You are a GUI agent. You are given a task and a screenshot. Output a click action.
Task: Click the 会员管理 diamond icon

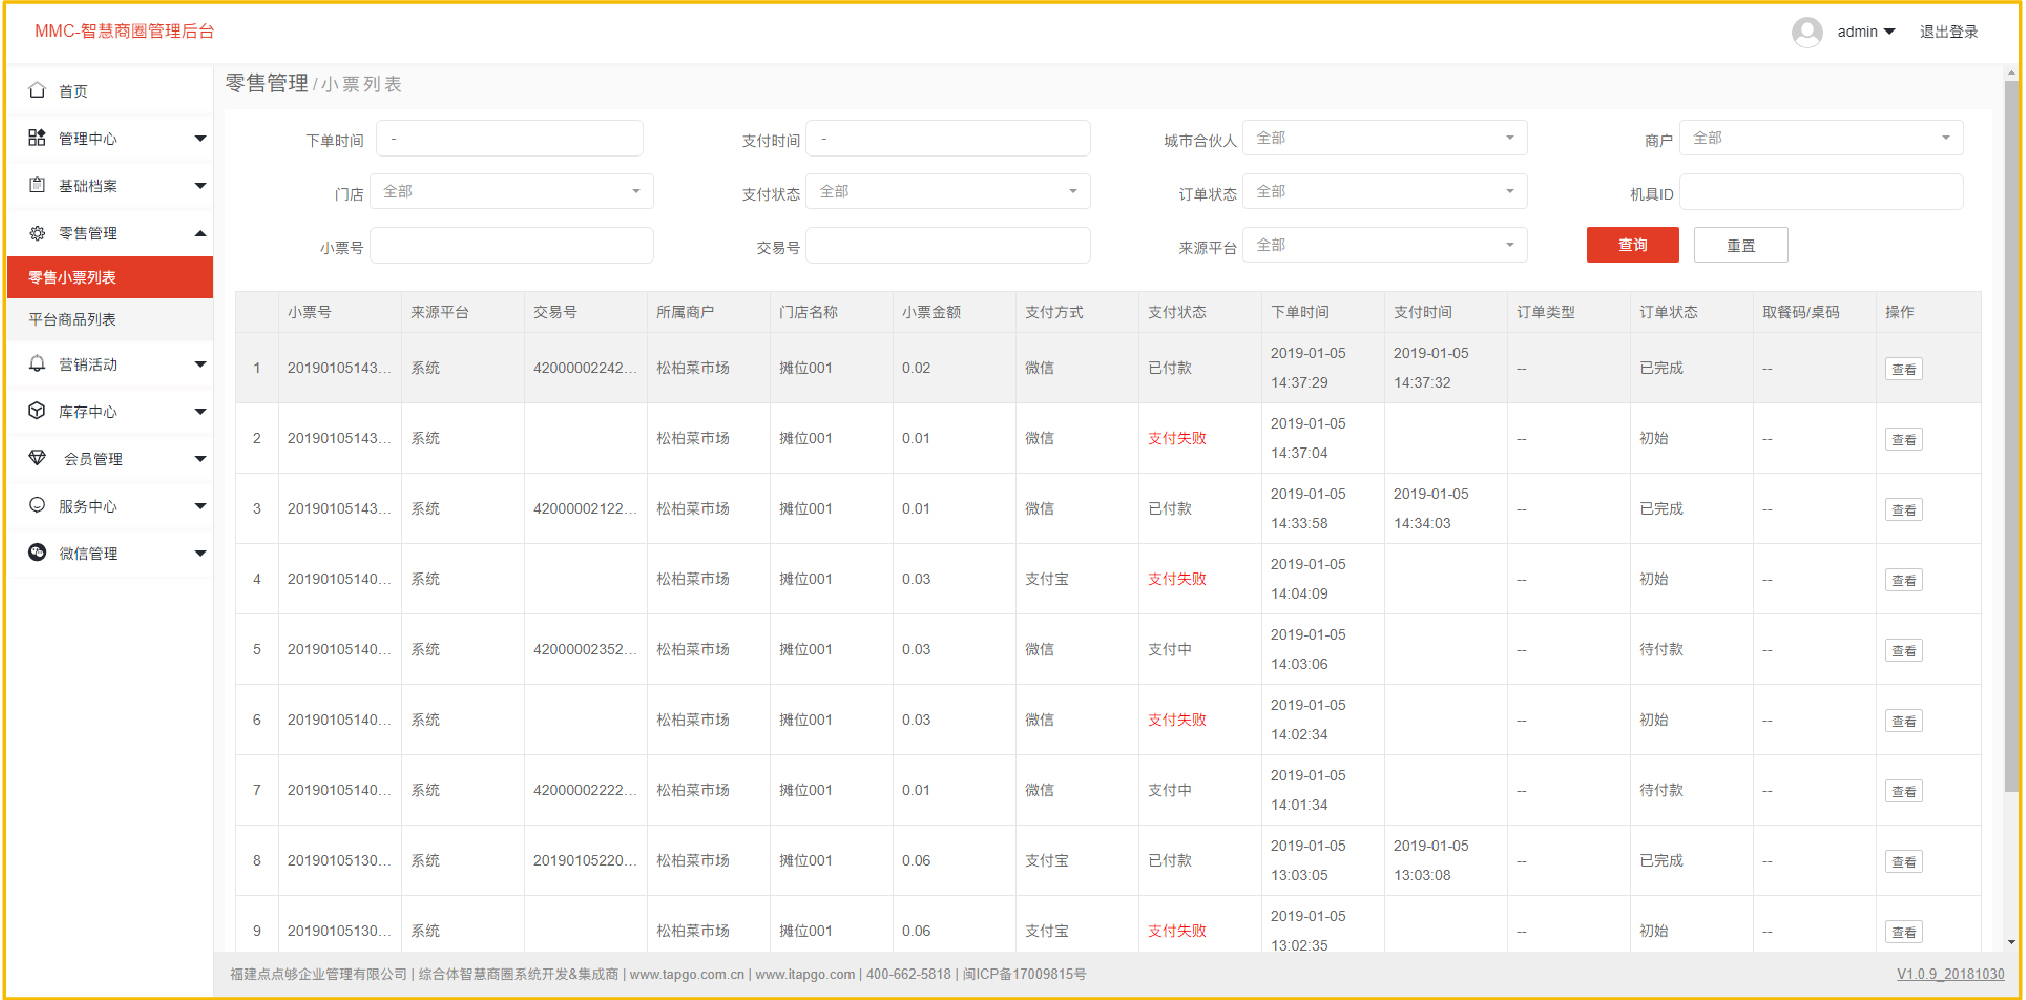[37, 458]
